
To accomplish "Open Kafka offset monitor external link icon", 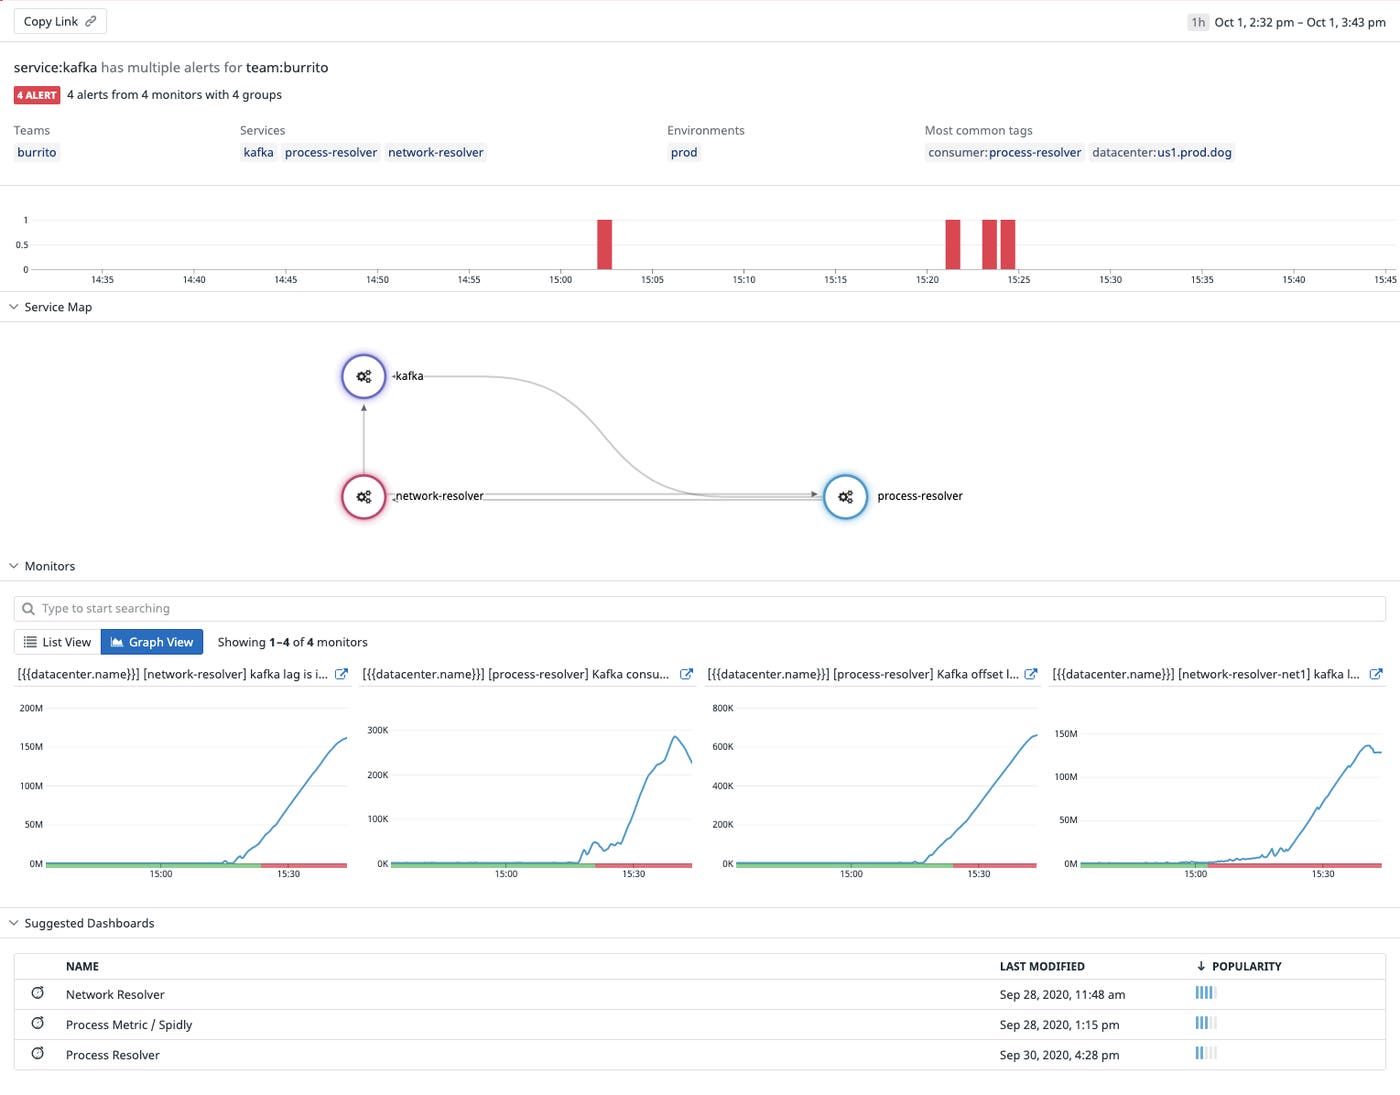I will click(x=1031, y=674).
